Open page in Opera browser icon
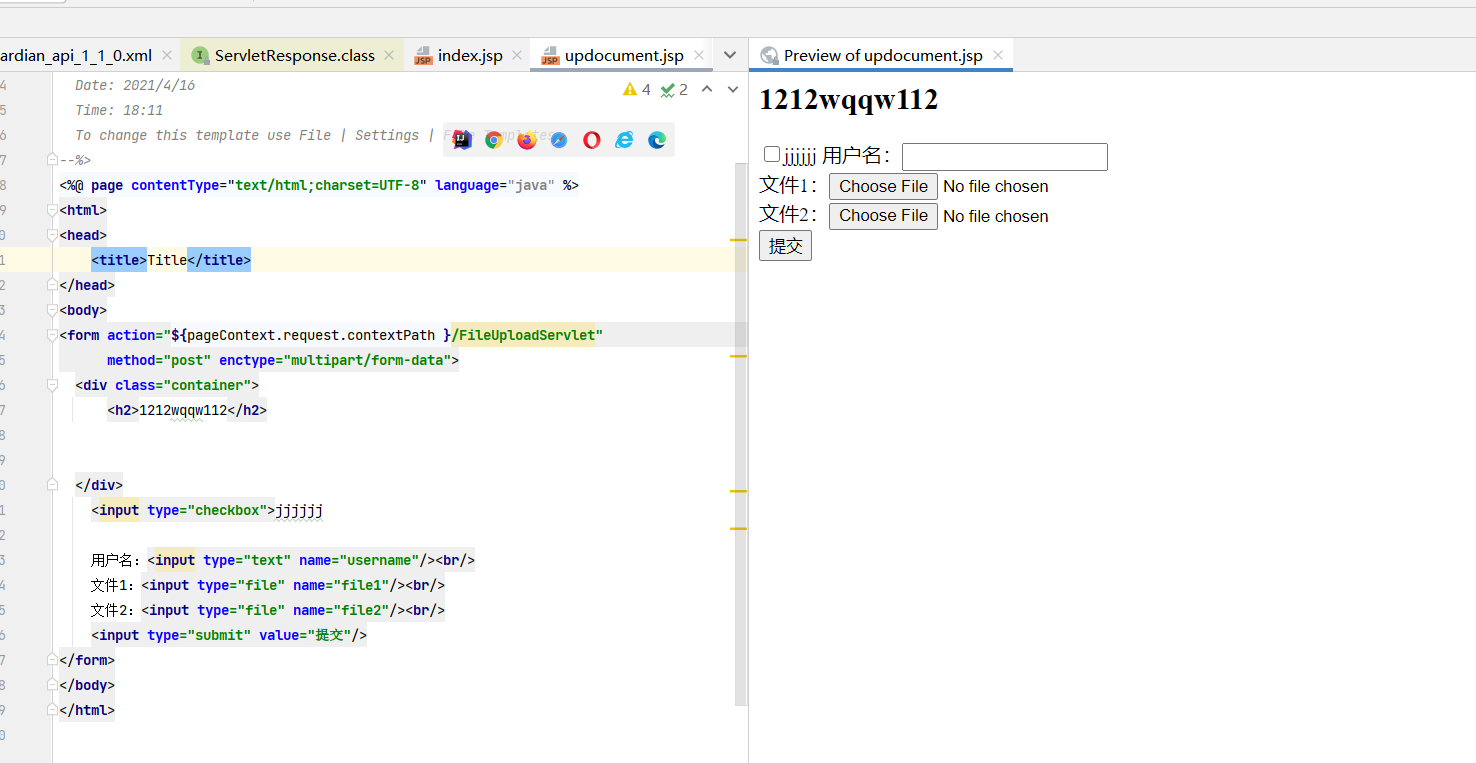The height and width of the screenshot is (763, 1476). tap(592, 140)
